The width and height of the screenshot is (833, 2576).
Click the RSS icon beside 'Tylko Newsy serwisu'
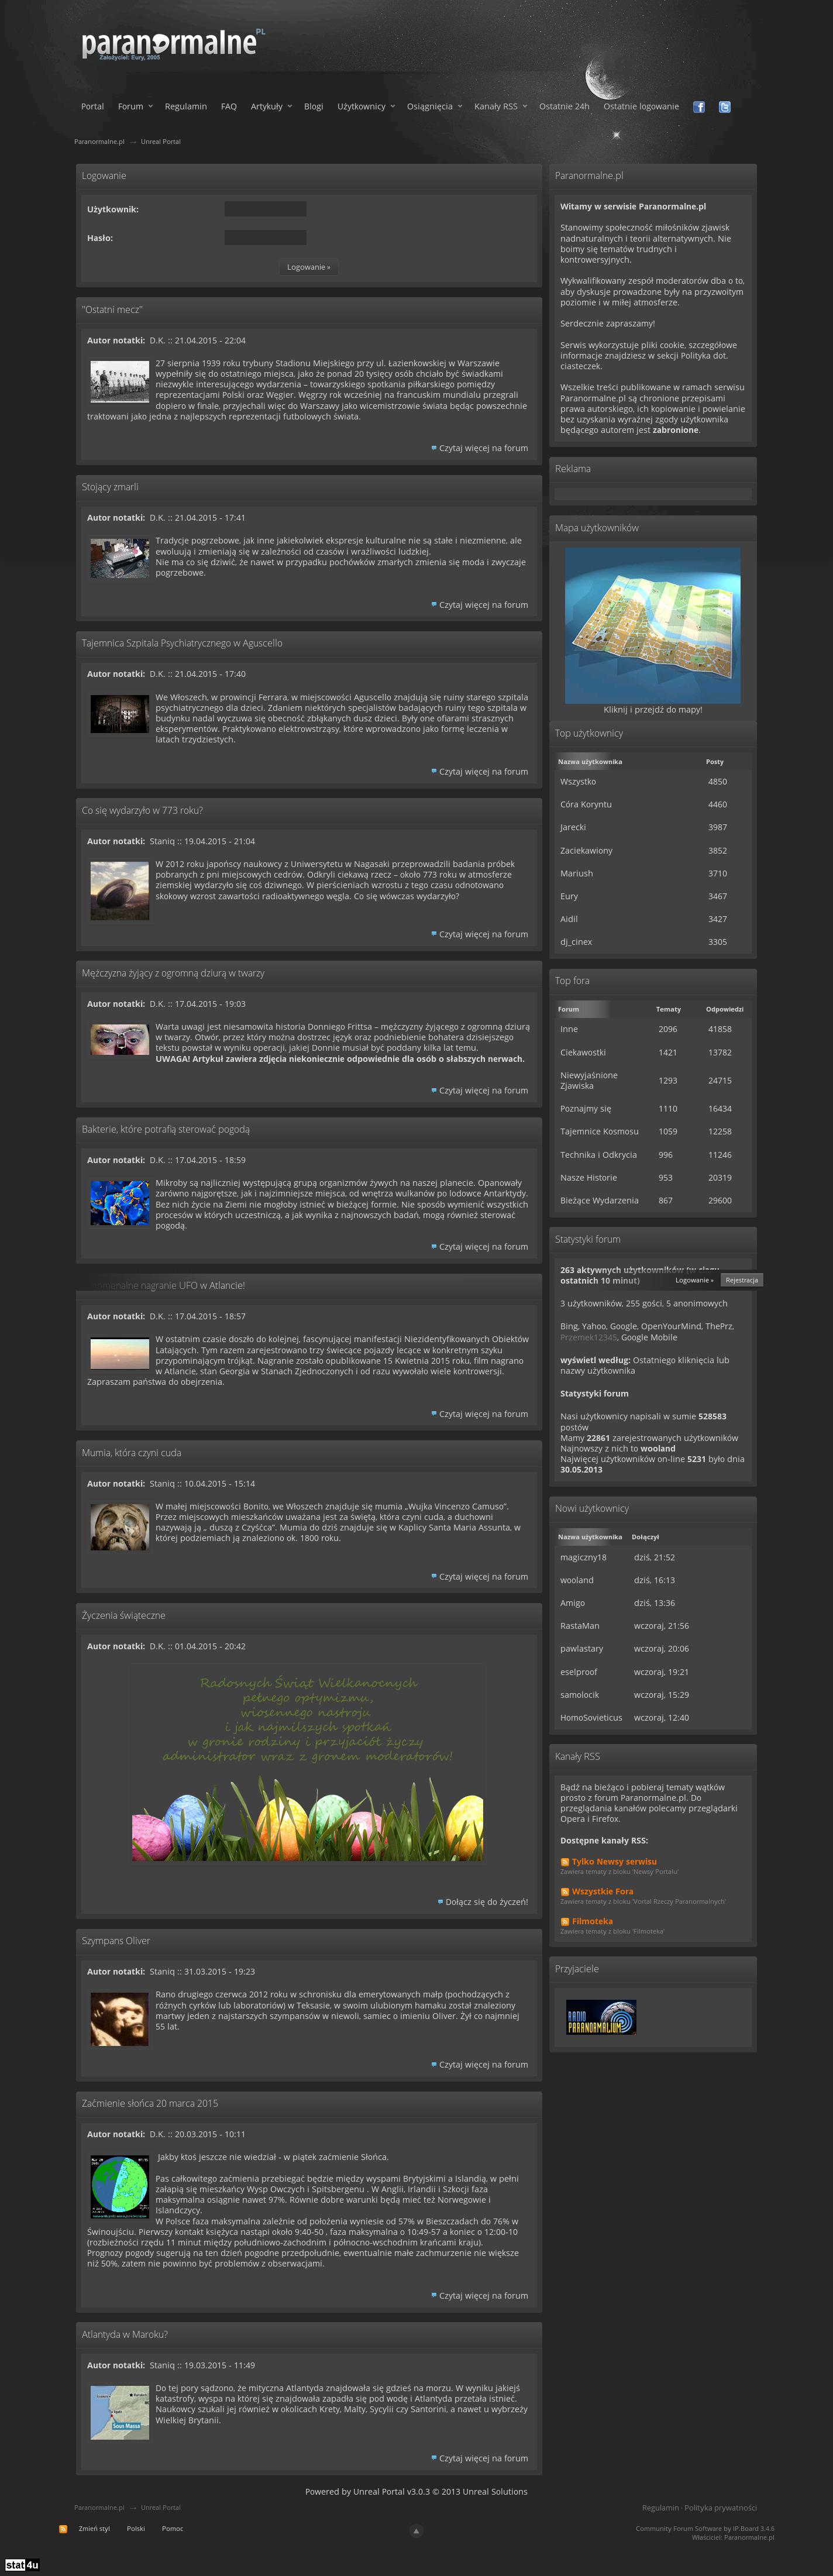(x=565, y=1862)
